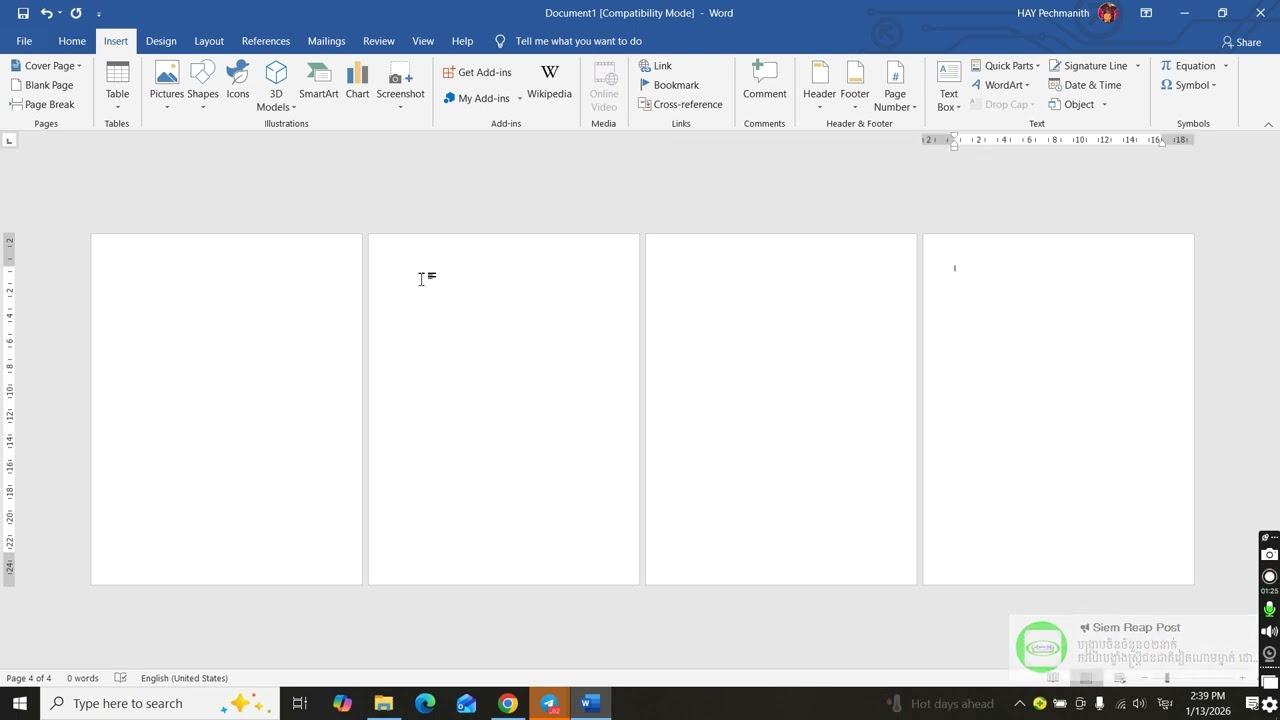Open the File menu
The image size is (1280, 720).
tap(24, 41)
